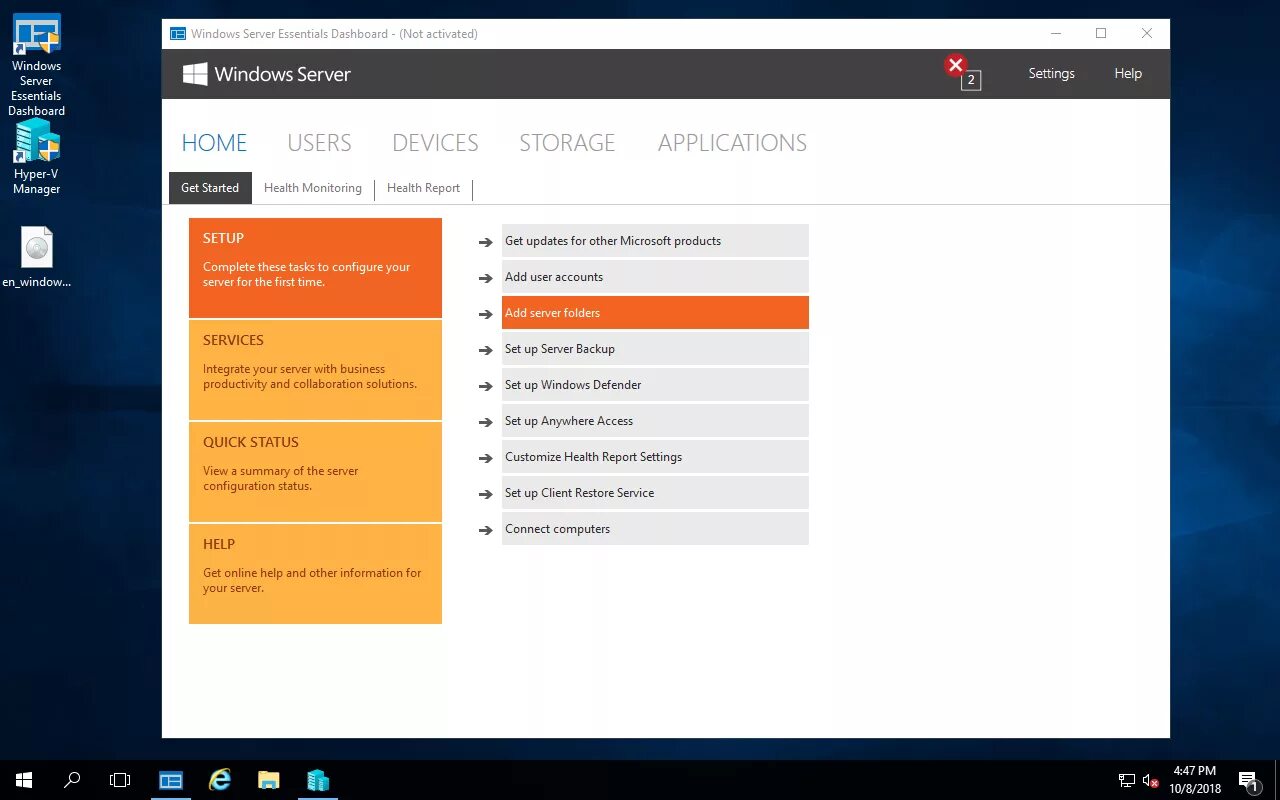Click the arrow beside Set up Windows Defender
Image resolution: width=1280 pixels, height=800 pixels.
tap(486, 386)
